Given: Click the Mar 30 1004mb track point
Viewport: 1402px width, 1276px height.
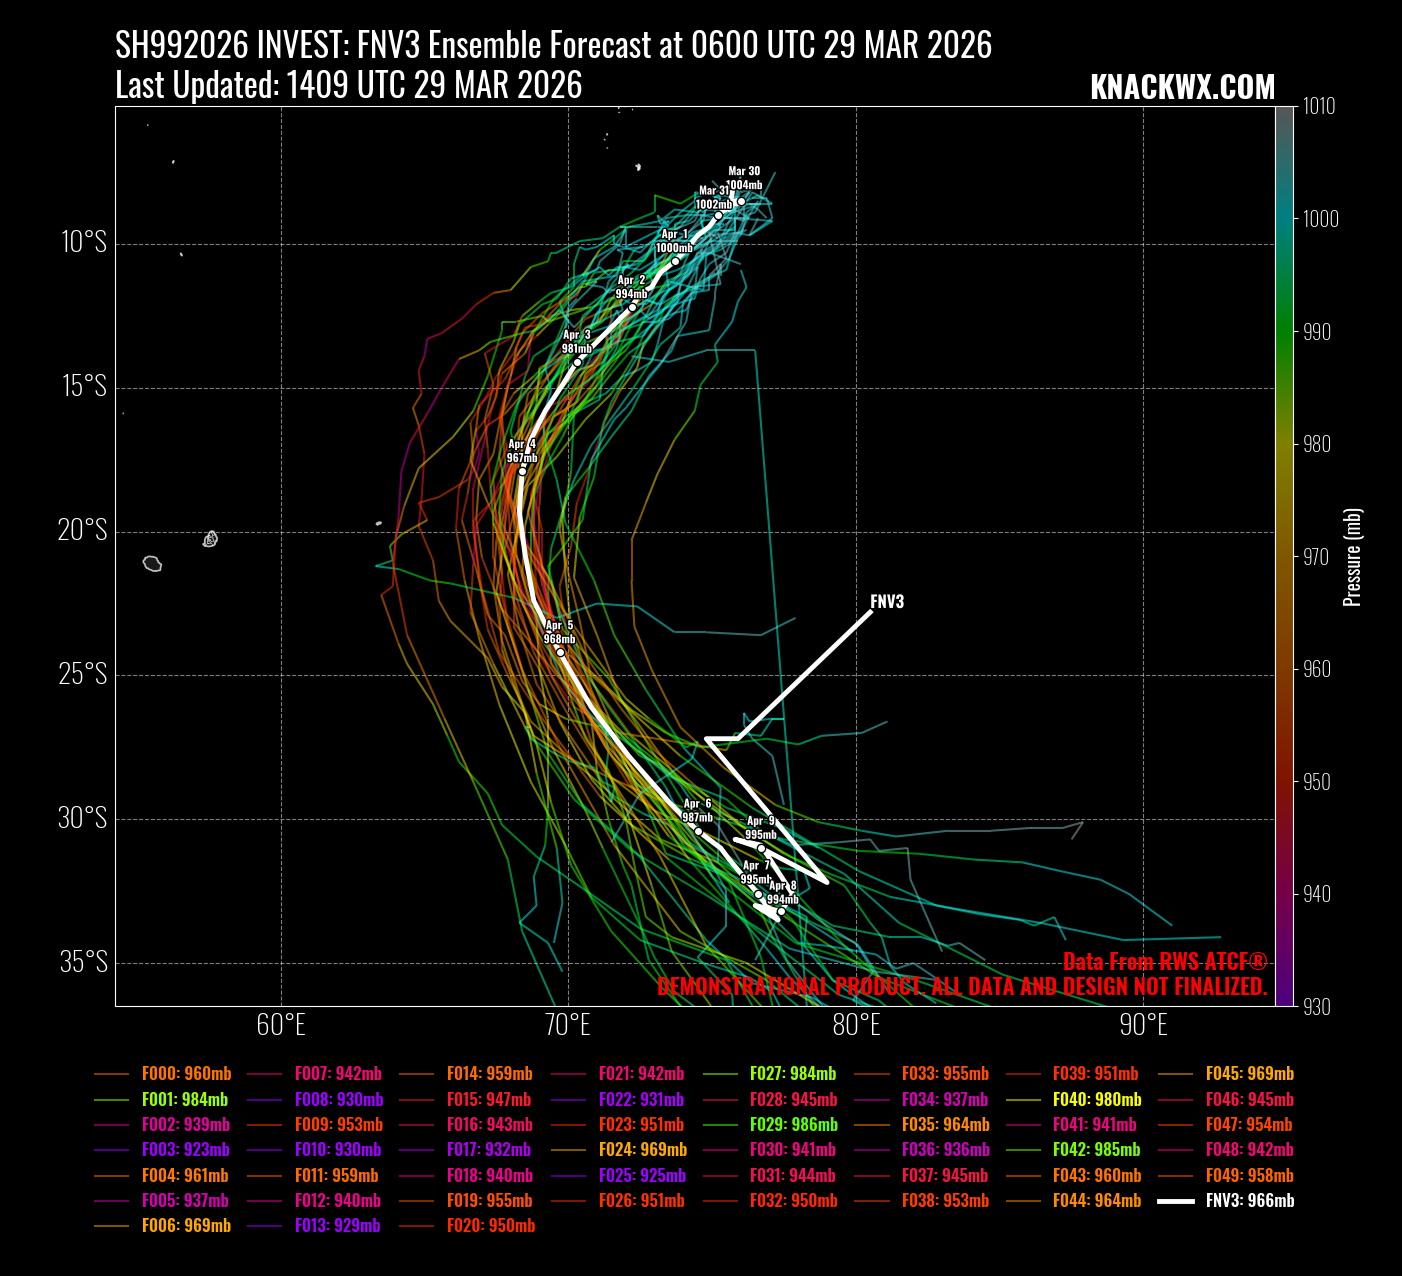Looking at the screenshot, I should point(741,202).
